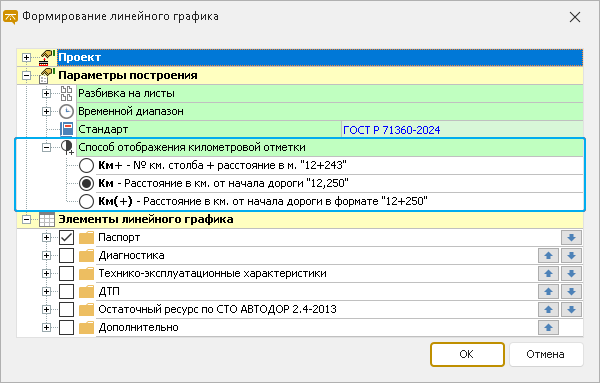
Task: Expand Временной диапазон node
Action: coord(46,112)
